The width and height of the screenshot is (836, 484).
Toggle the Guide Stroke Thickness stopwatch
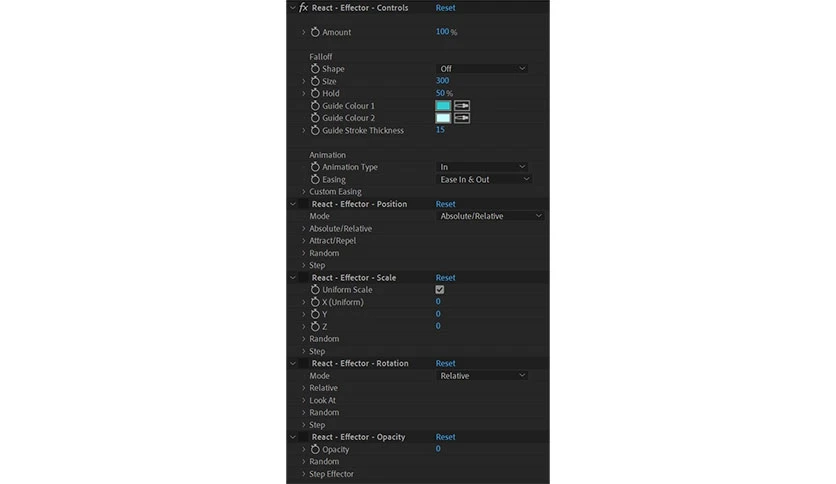[x=315, y=130]
